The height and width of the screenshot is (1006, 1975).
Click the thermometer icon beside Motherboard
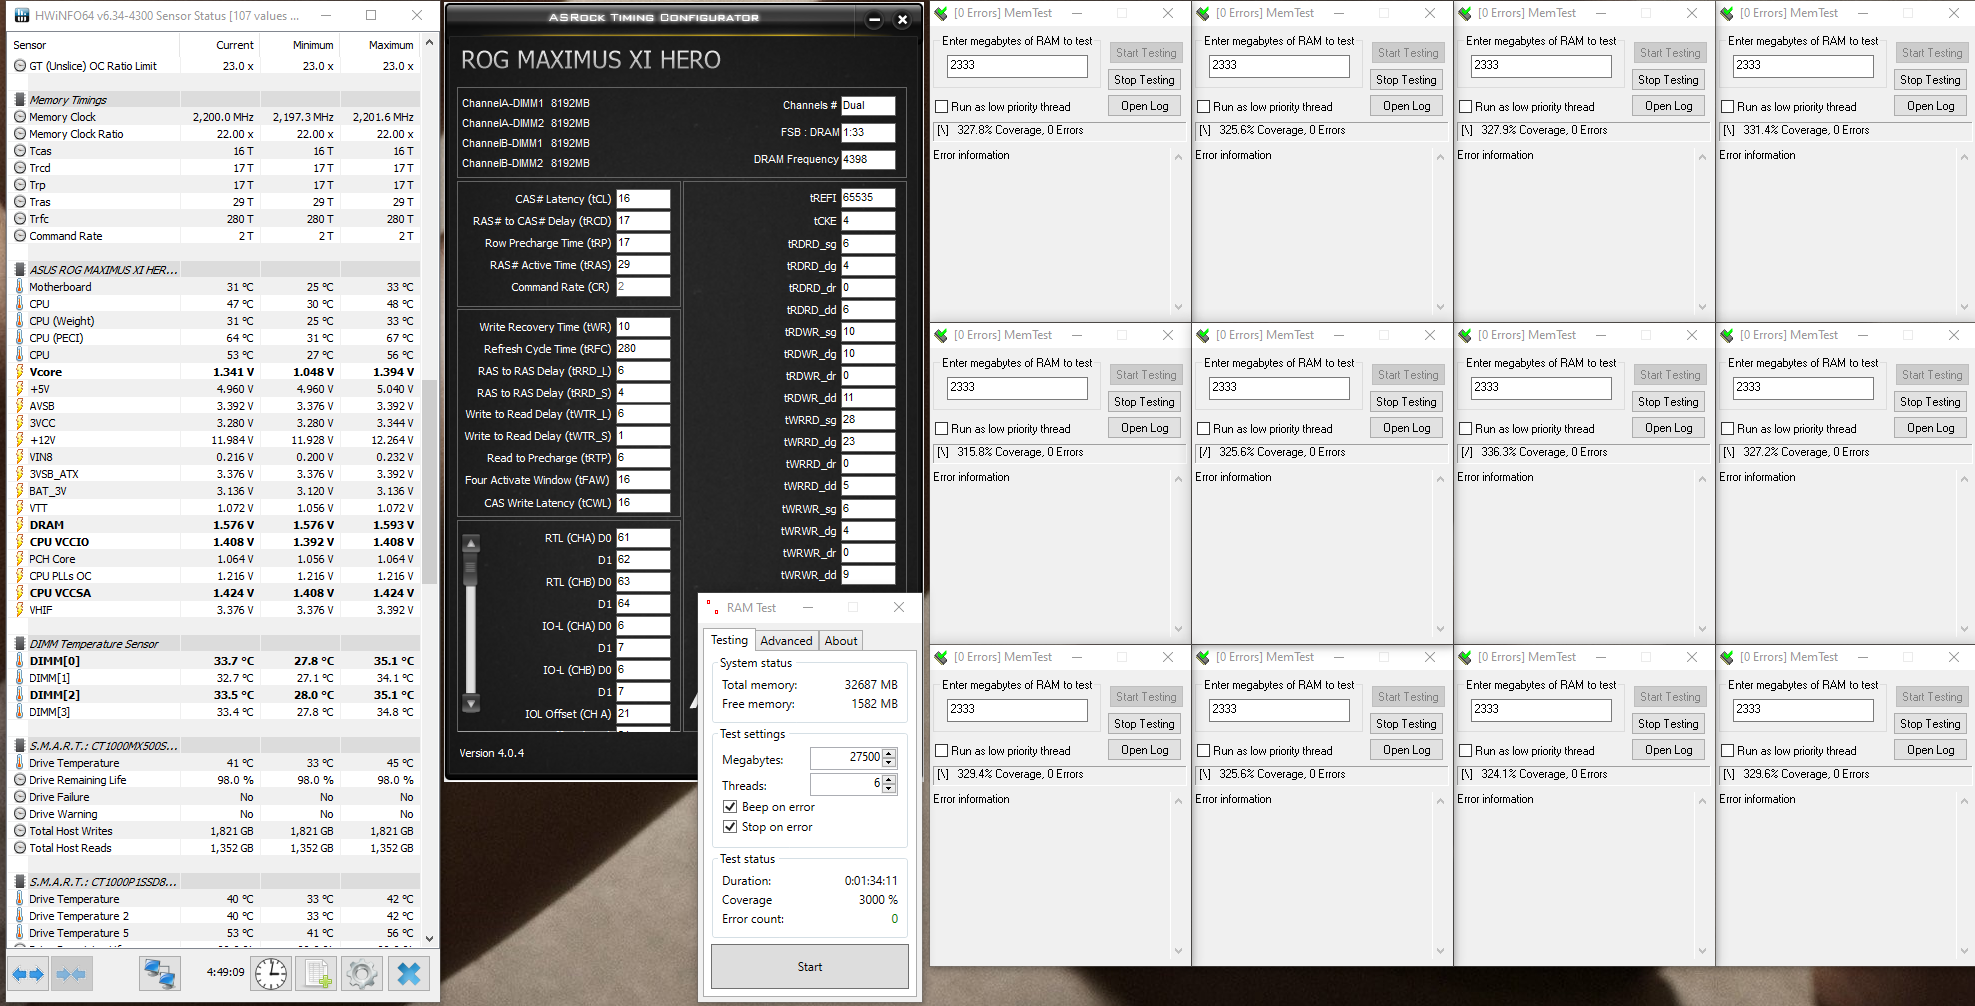point(20,287)
